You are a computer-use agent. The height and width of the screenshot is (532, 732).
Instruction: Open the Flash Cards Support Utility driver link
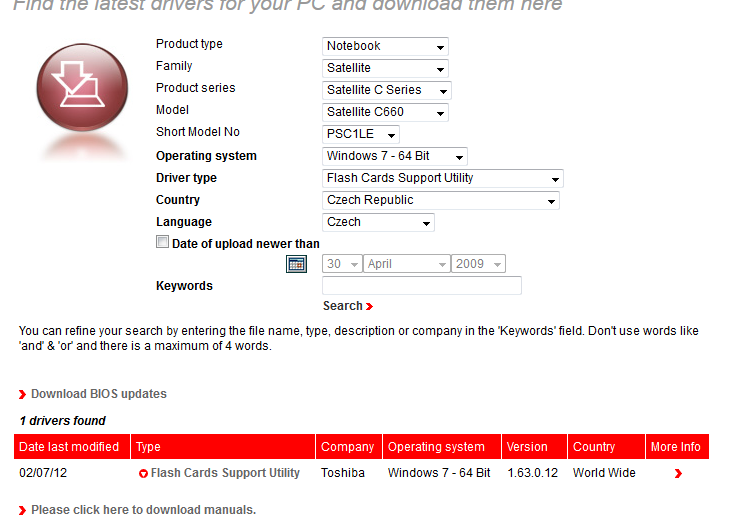point(225,473)
